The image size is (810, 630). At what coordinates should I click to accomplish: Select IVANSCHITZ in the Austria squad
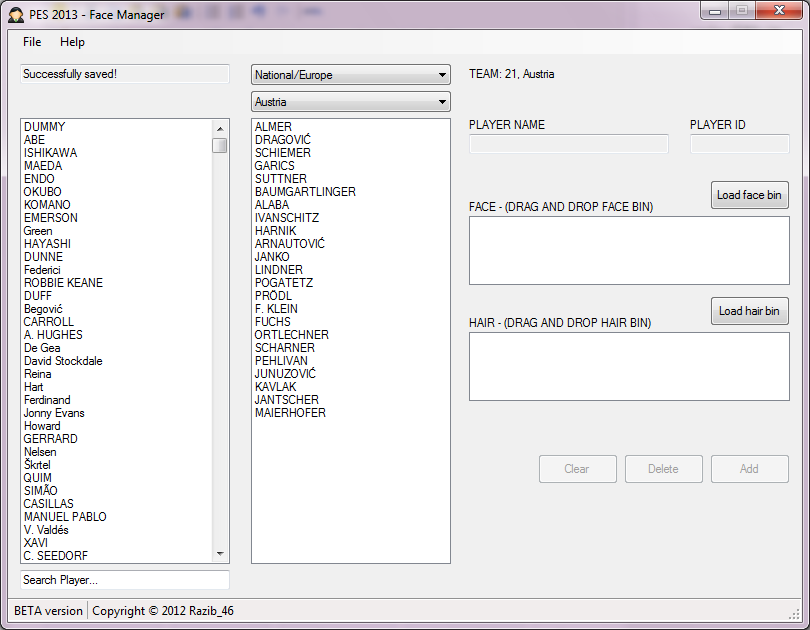(x=351, y=218)
